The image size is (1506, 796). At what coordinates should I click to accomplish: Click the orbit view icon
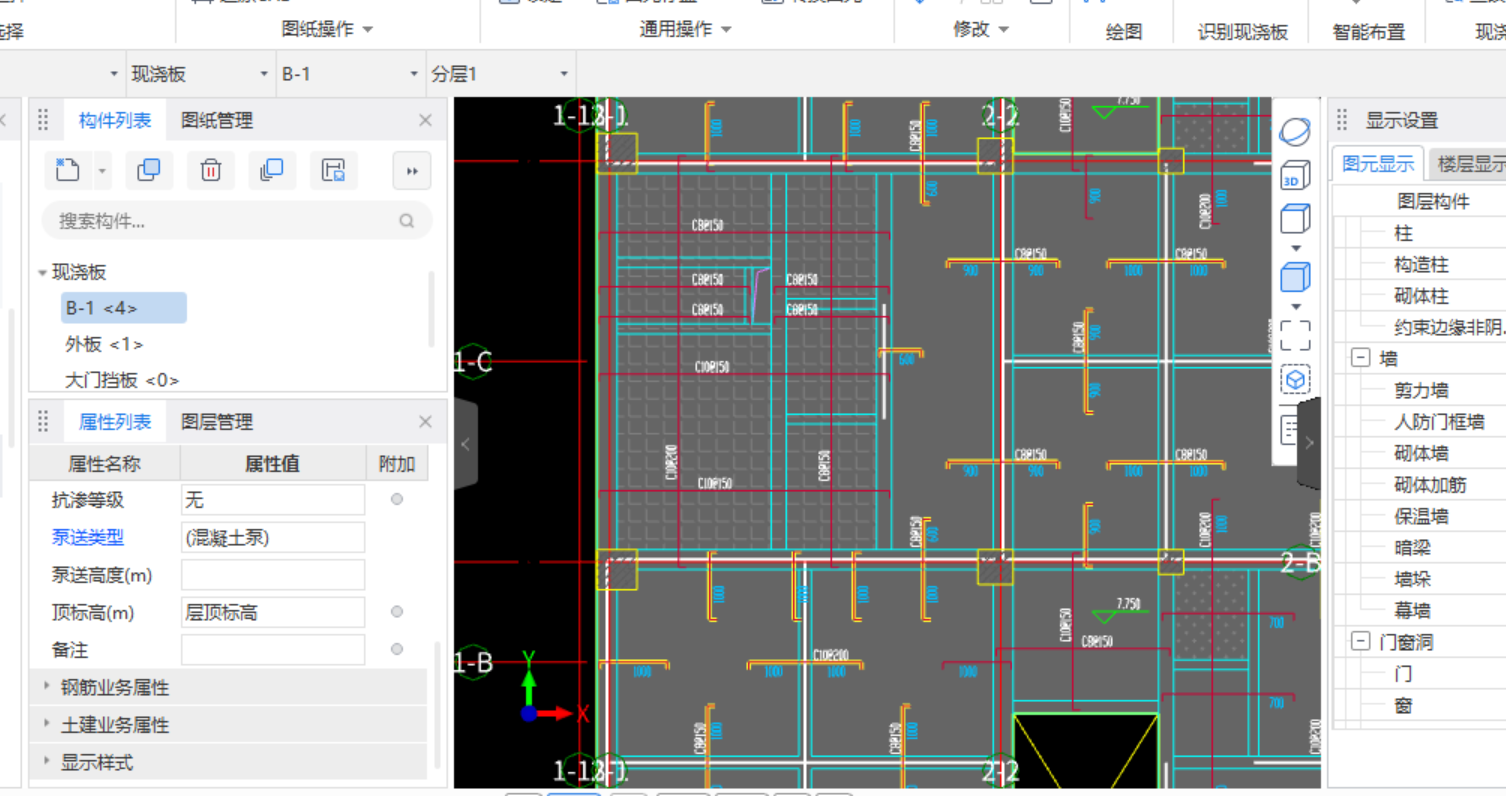click(x=1295, y=131)
